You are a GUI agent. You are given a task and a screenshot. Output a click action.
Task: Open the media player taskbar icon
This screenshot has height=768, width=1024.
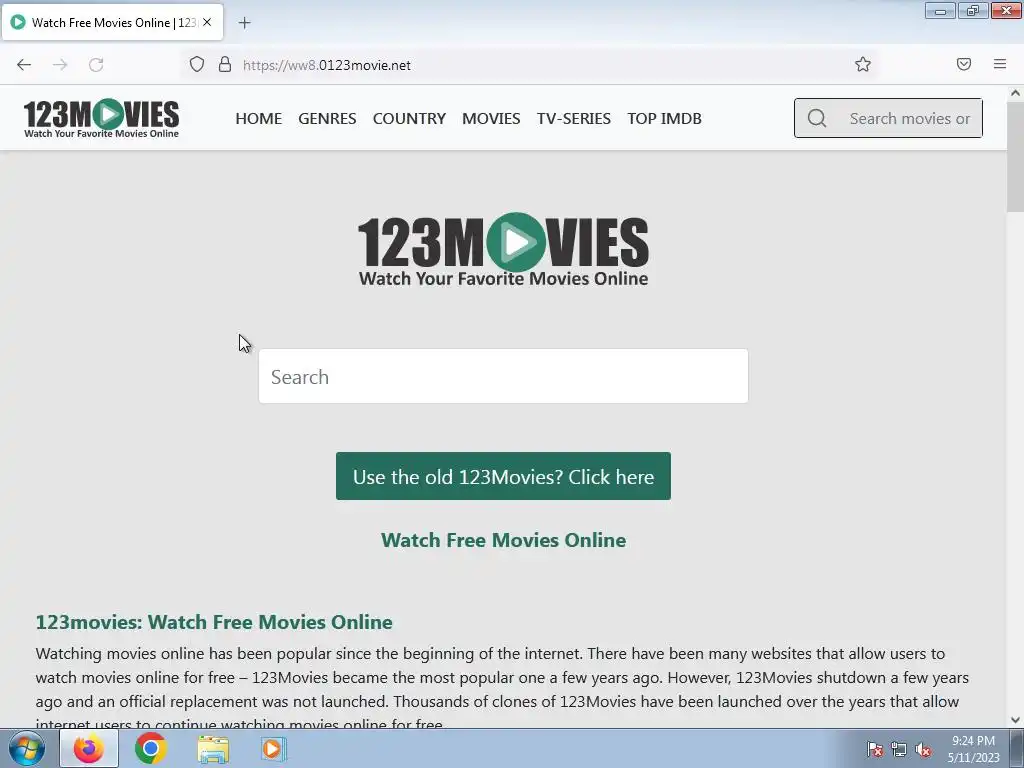tap(274, 748)
